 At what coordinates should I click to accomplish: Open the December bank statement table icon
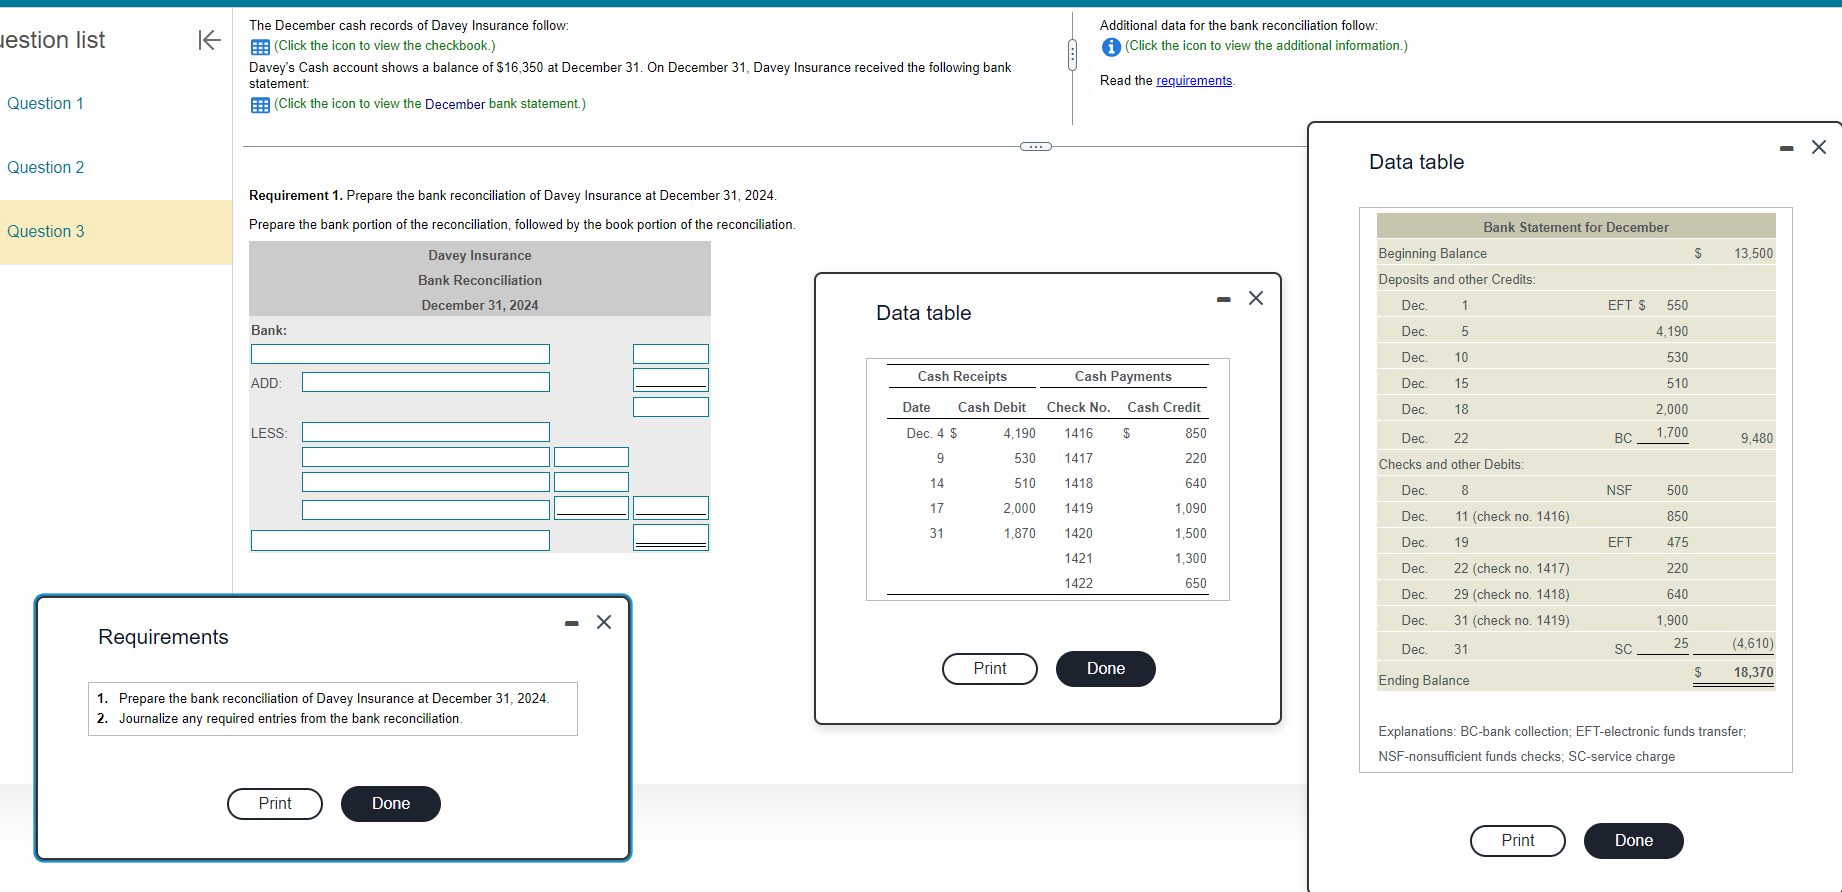click(x=260, y=105)
